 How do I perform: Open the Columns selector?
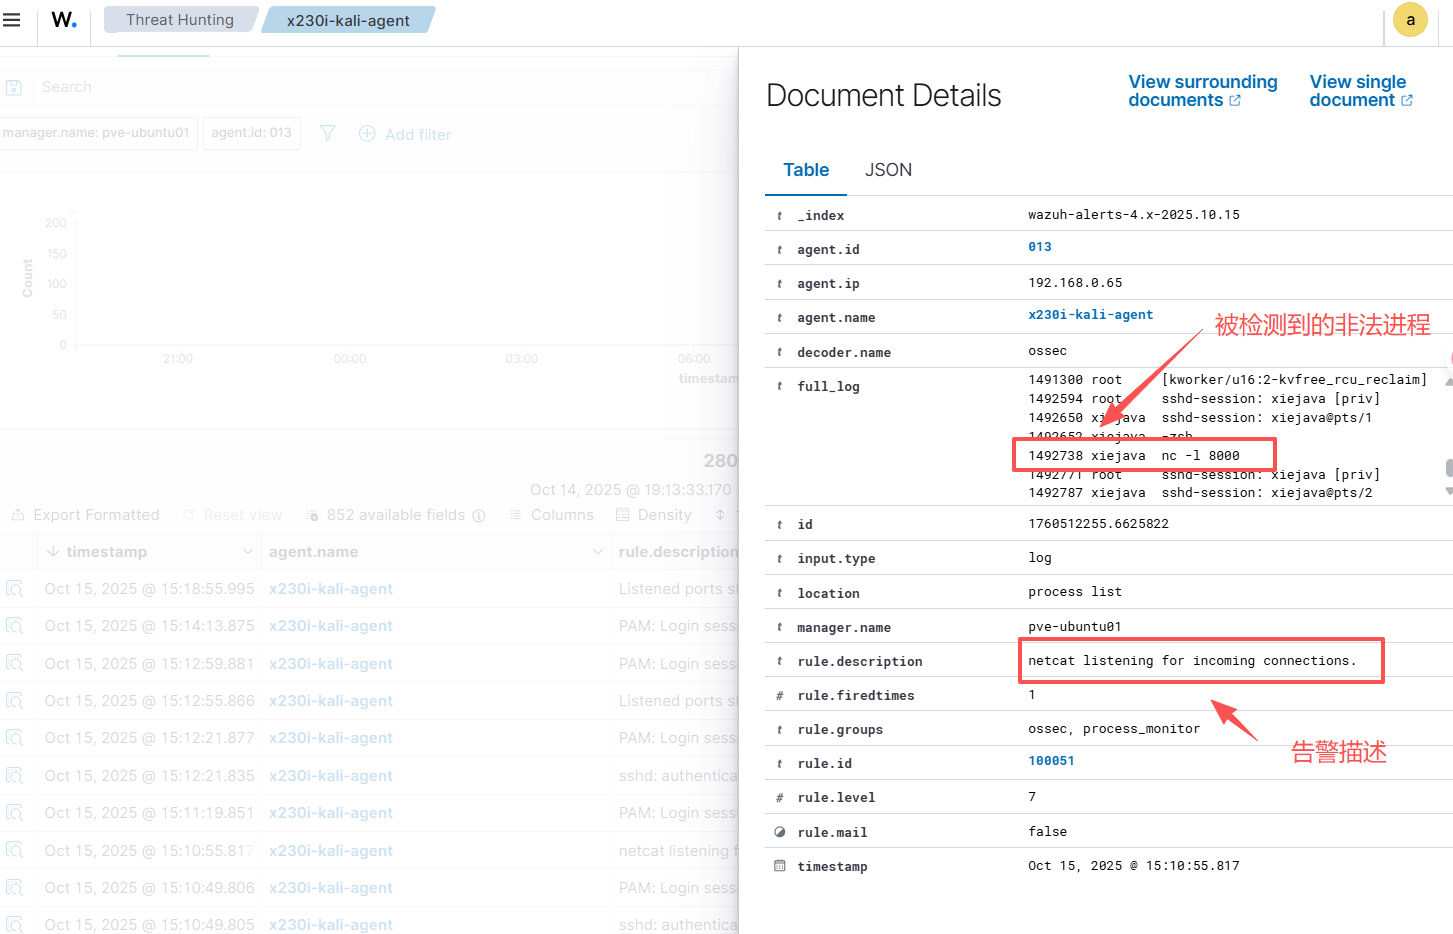point(551,515)
